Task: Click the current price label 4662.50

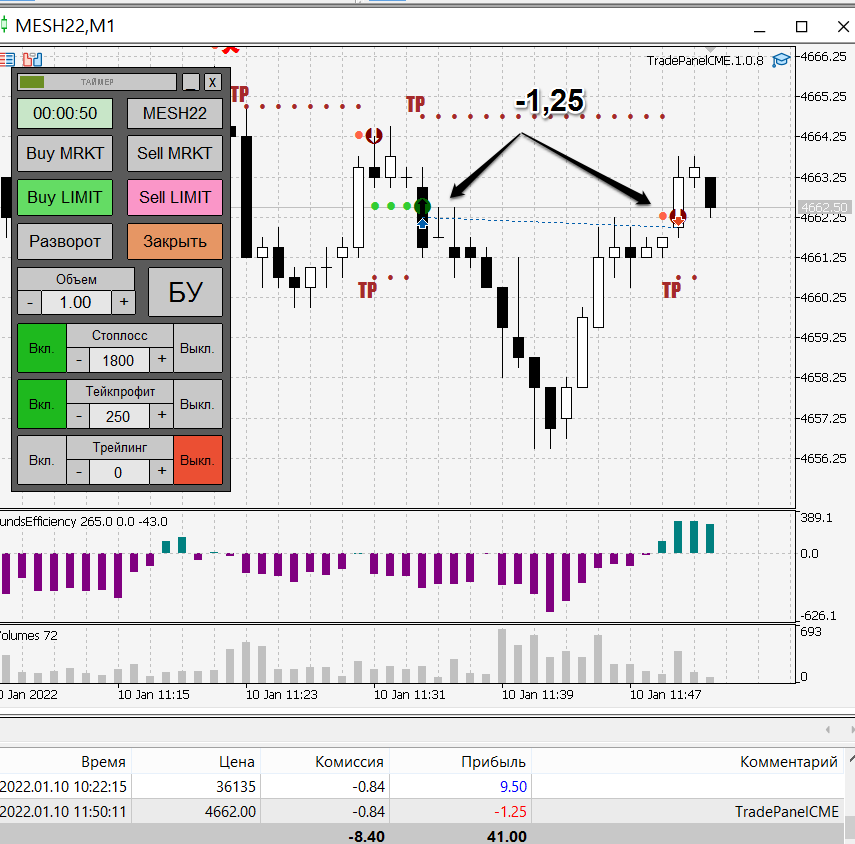Action: coord(824,208)
